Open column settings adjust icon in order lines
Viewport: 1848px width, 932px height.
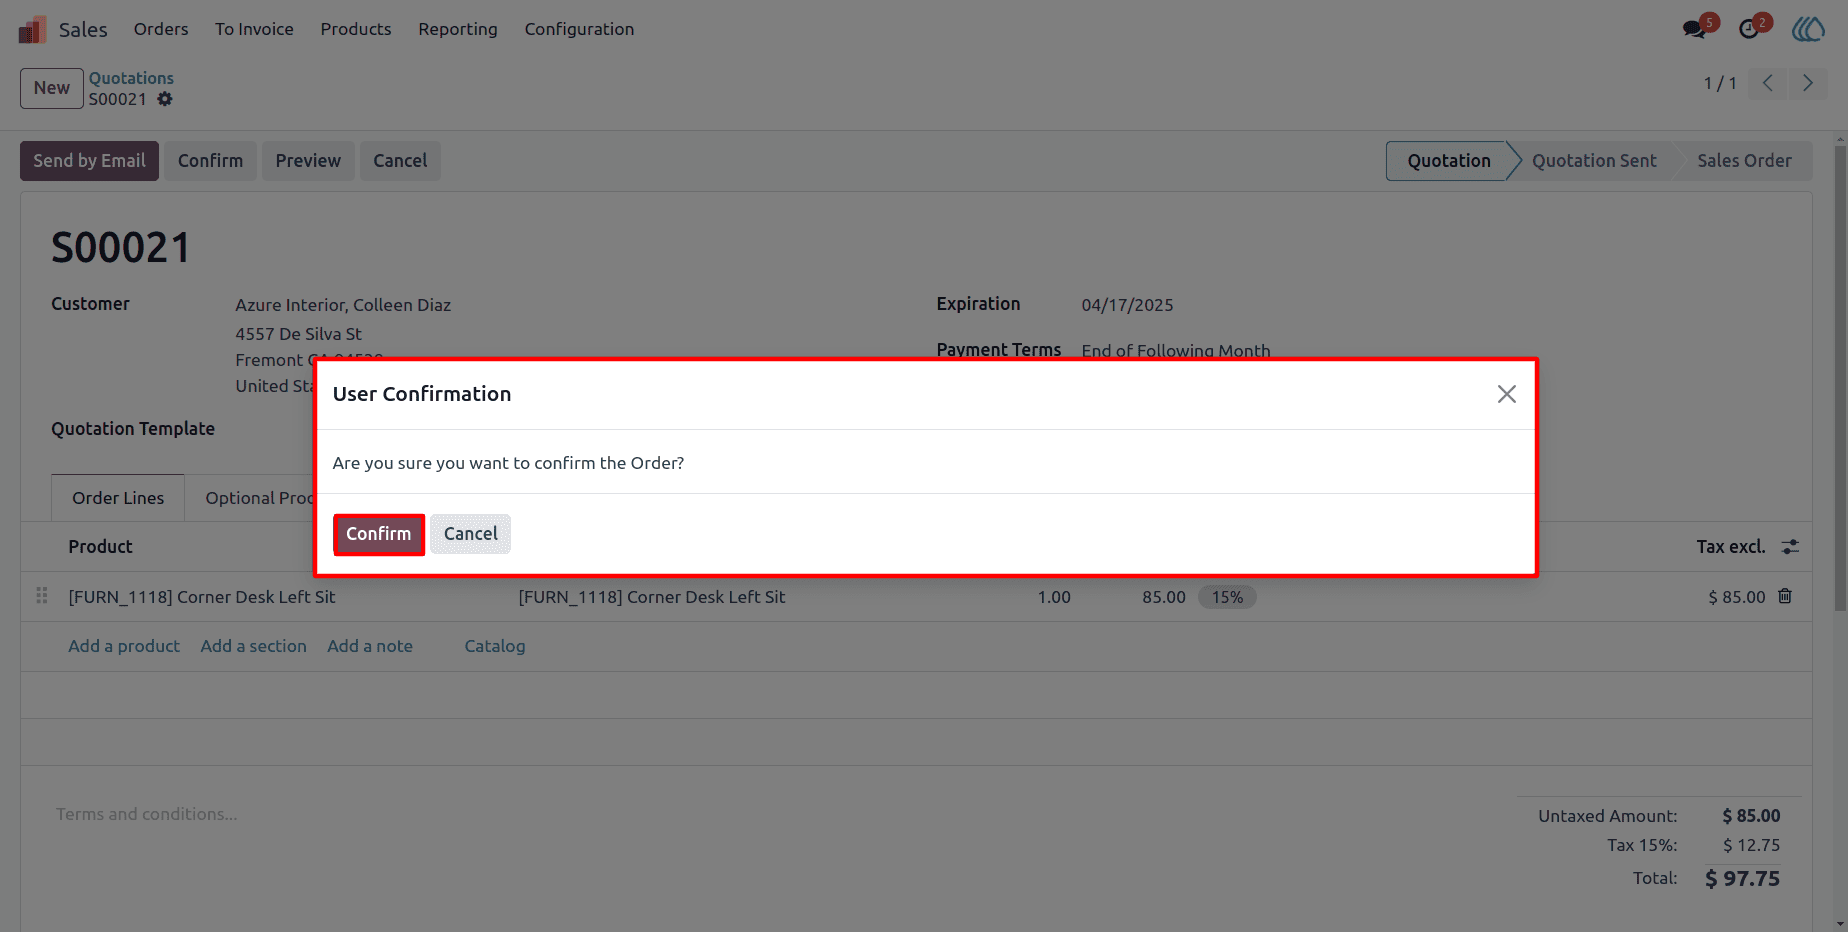(1790, 546)
